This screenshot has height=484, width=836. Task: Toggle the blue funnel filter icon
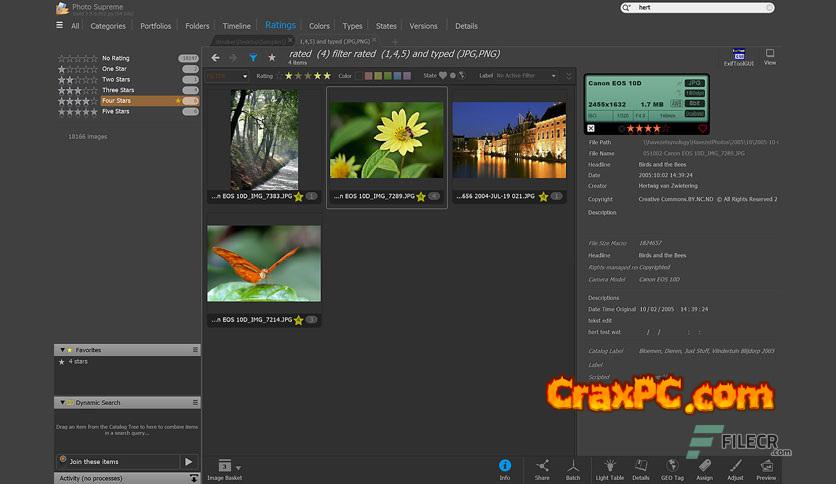(x=253, y=58)
